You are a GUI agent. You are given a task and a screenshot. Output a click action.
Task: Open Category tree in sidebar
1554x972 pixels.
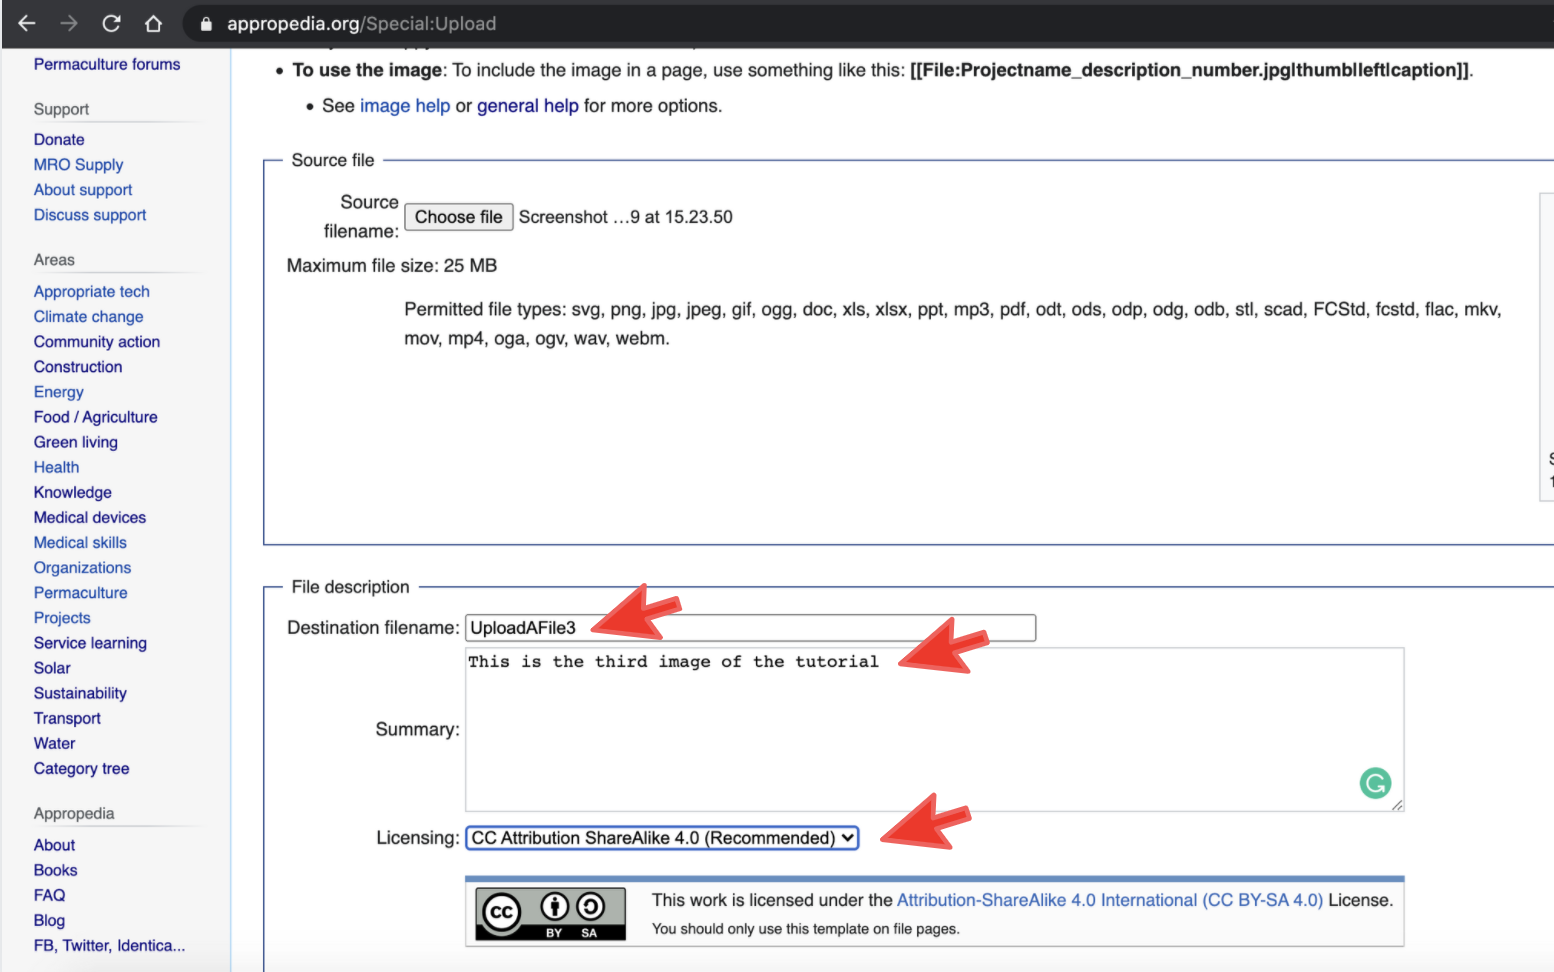pyautogui.click(x=81, y=769)
